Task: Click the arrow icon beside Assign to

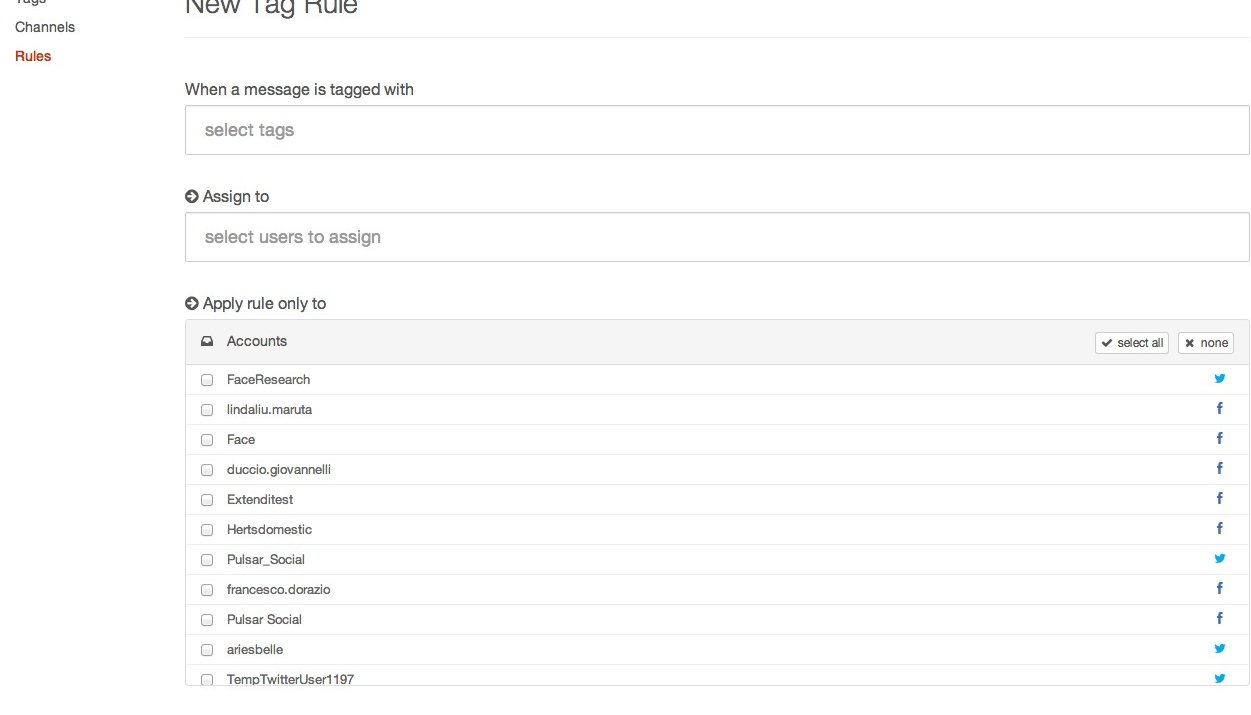Action: (192, 197)
